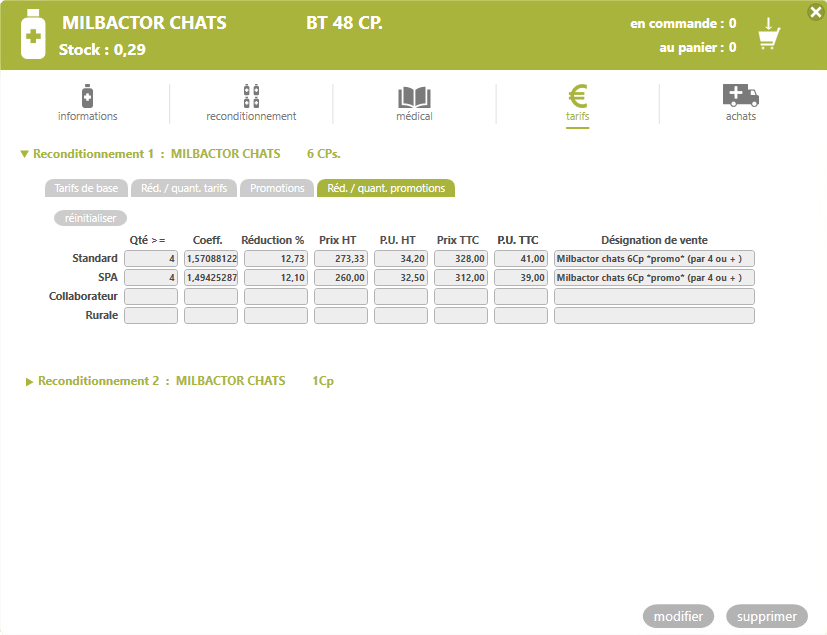Click SPA Prix HT field 260,00
Viewport: 827px width, 635px height.
click(341, 277)
